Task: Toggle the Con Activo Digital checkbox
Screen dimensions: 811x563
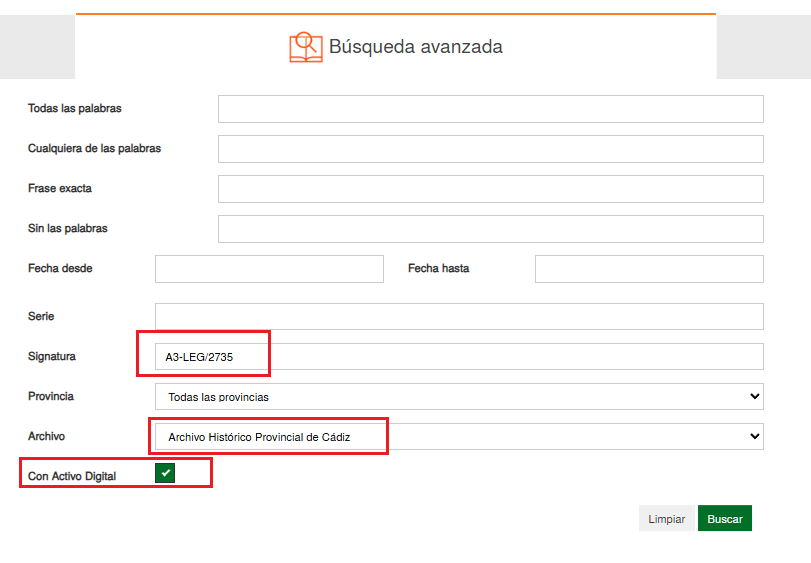Action: pyautogui.click(x=165, y=474)
